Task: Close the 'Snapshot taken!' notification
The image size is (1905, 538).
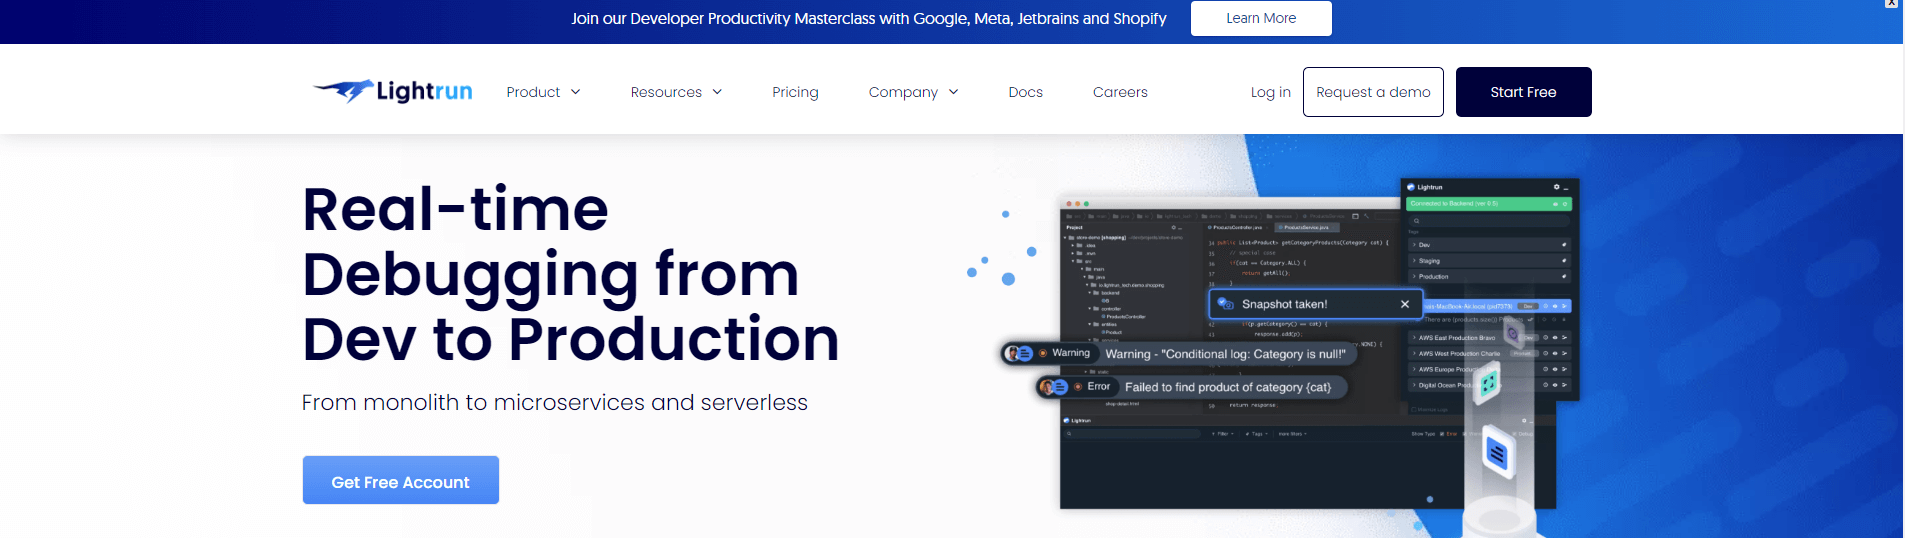Action: pyautogui.click(x=1404, y=304)
